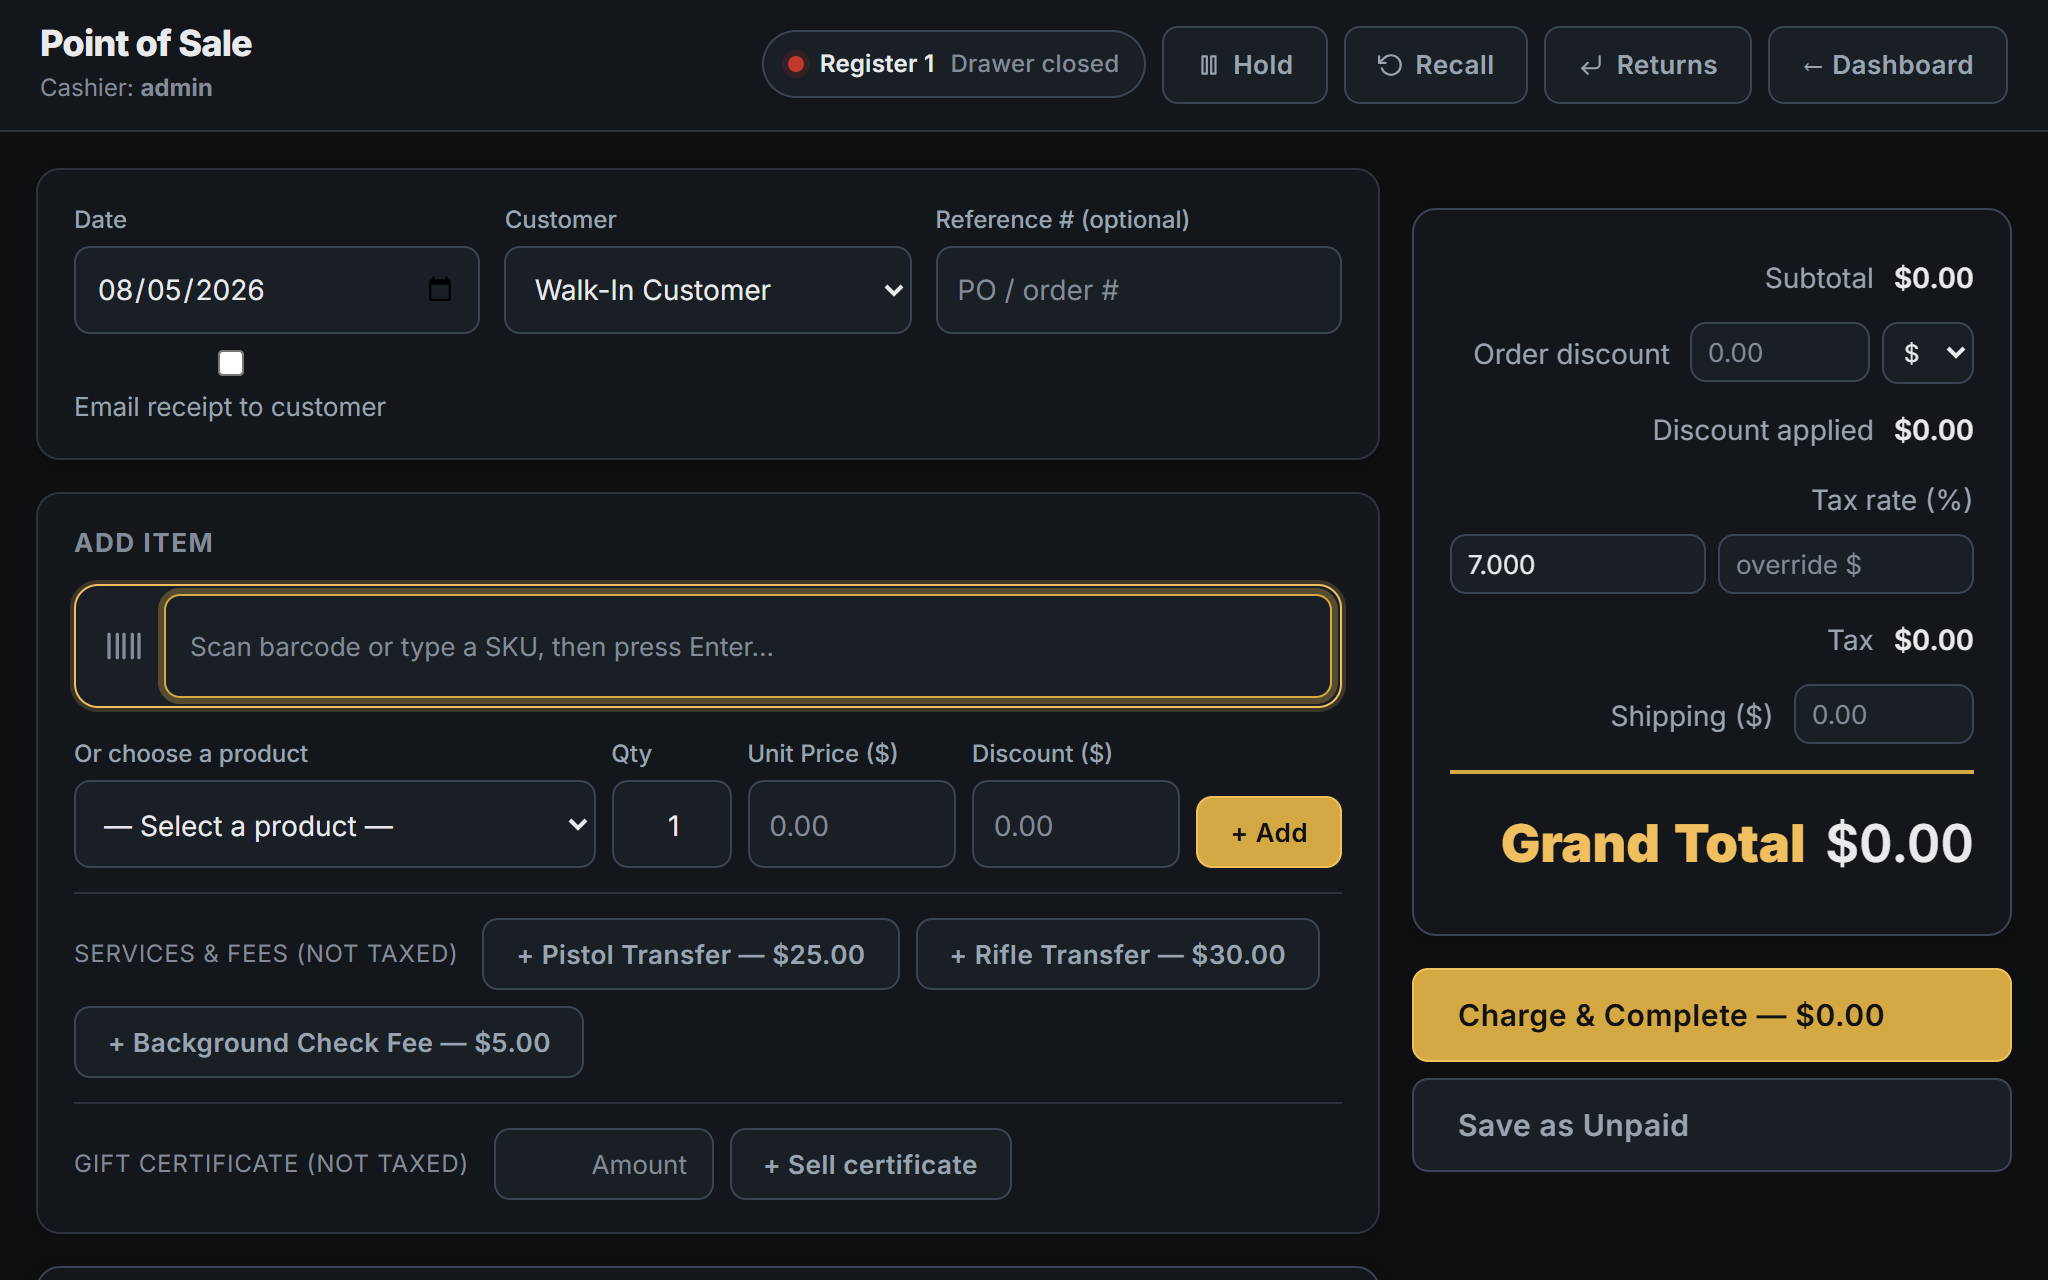Click the Shipping ($) field
This screenshot has height=1280, width=2048.
(x=1884, y=714)
